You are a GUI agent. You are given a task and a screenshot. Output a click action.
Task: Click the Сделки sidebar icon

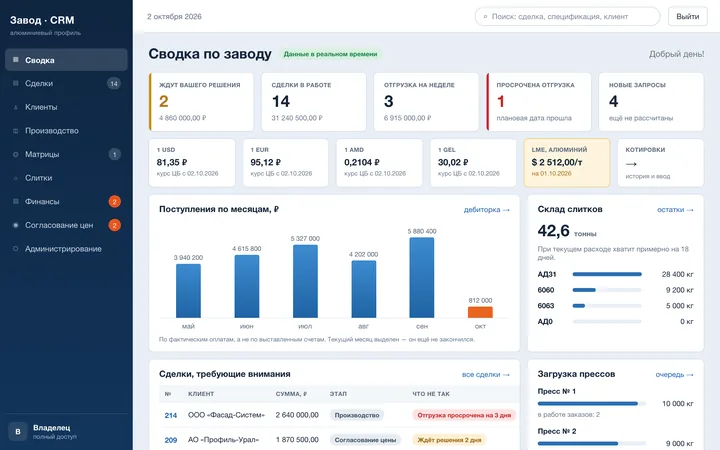click(16, 83)
